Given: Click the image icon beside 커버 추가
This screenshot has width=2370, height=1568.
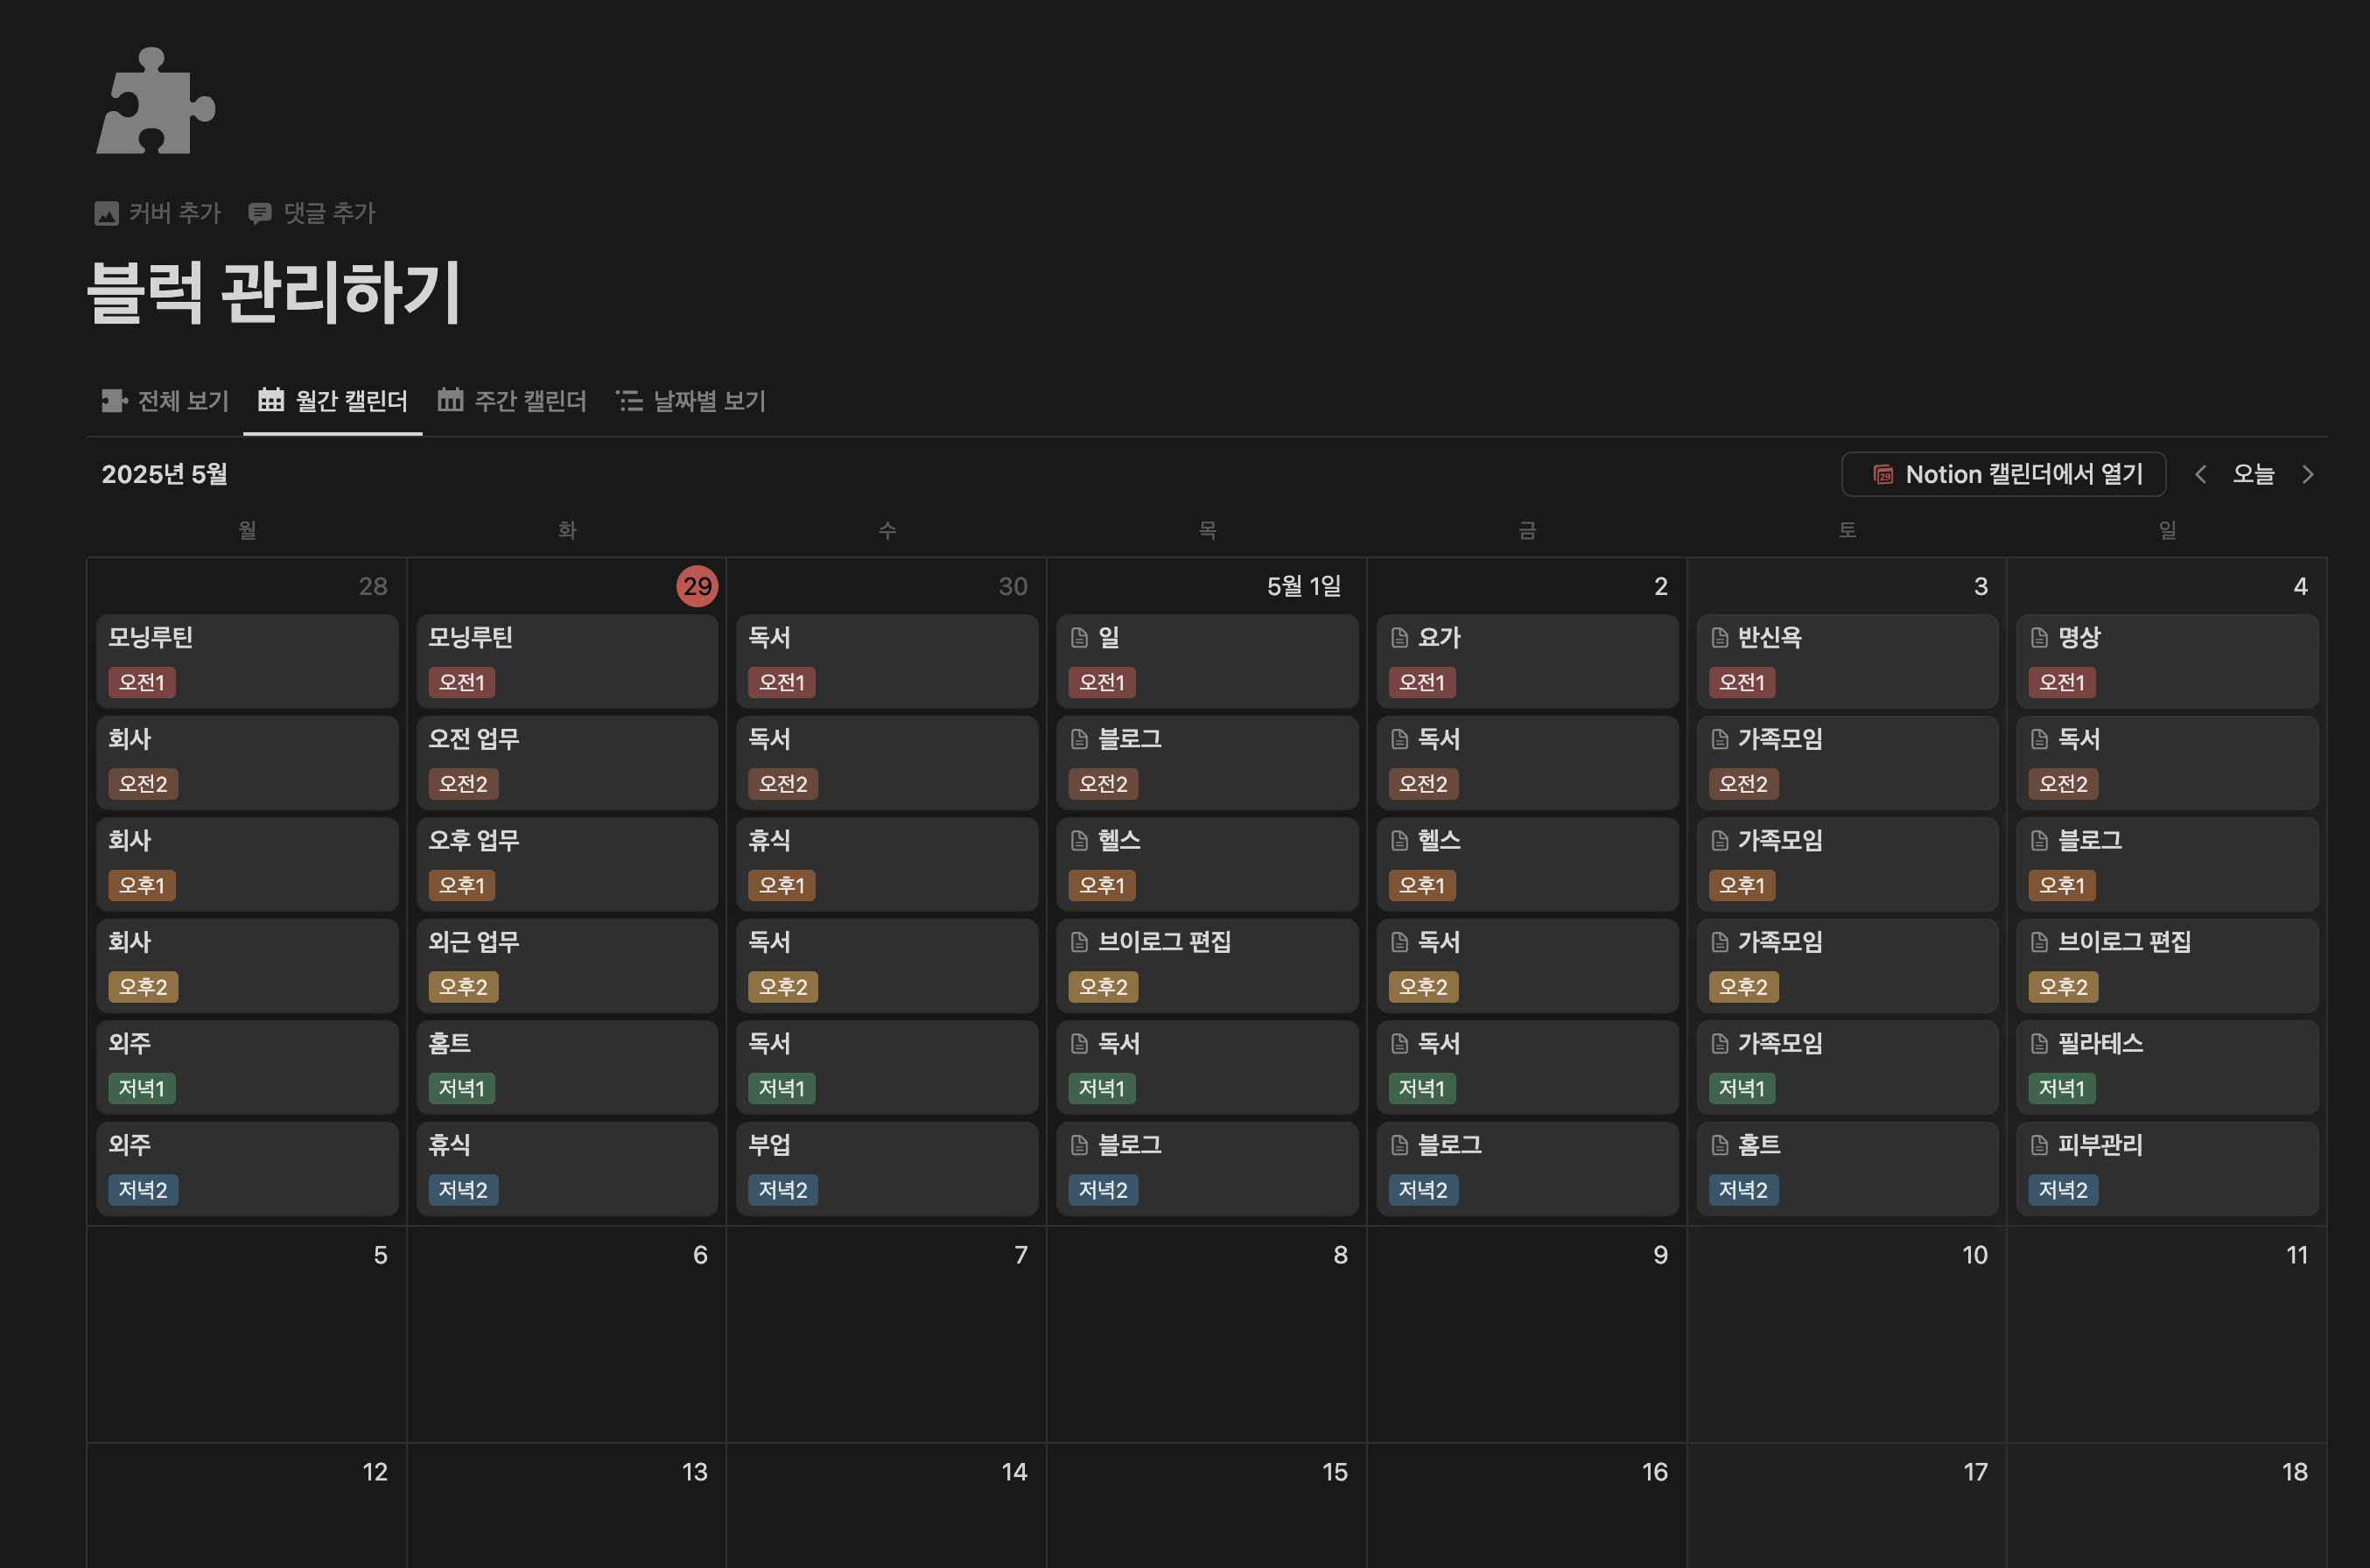Looking at the screenshot, I should (x=107, y=213).
